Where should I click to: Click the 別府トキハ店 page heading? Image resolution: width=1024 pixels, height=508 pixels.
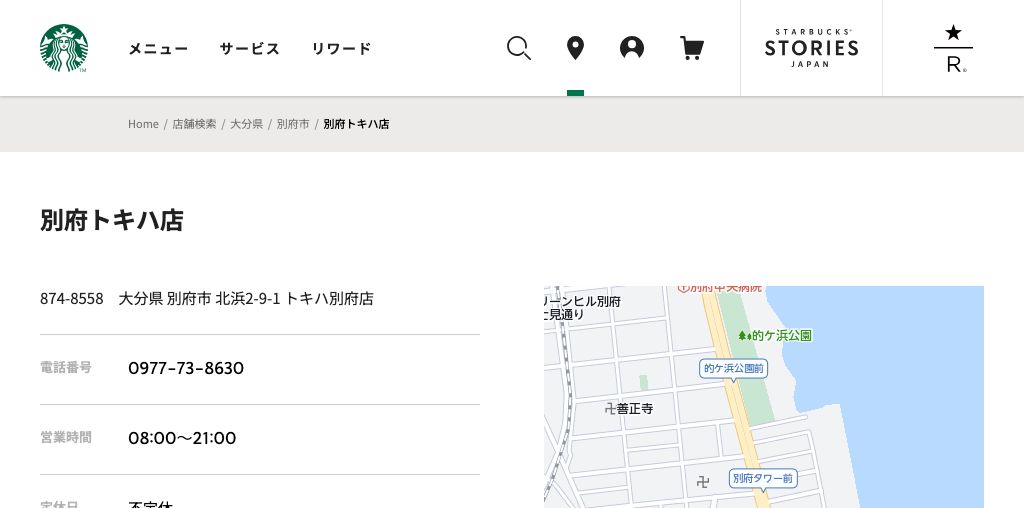pos(112,221)
